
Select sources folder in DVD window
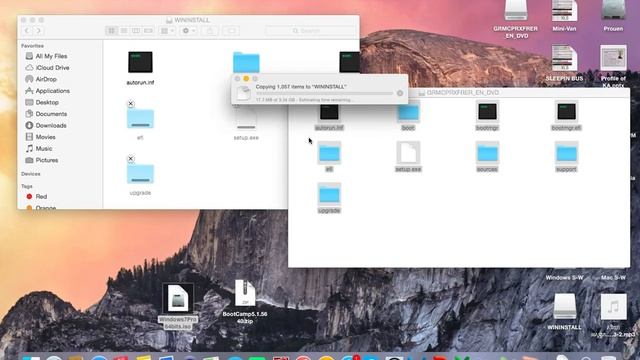(487, 153)
